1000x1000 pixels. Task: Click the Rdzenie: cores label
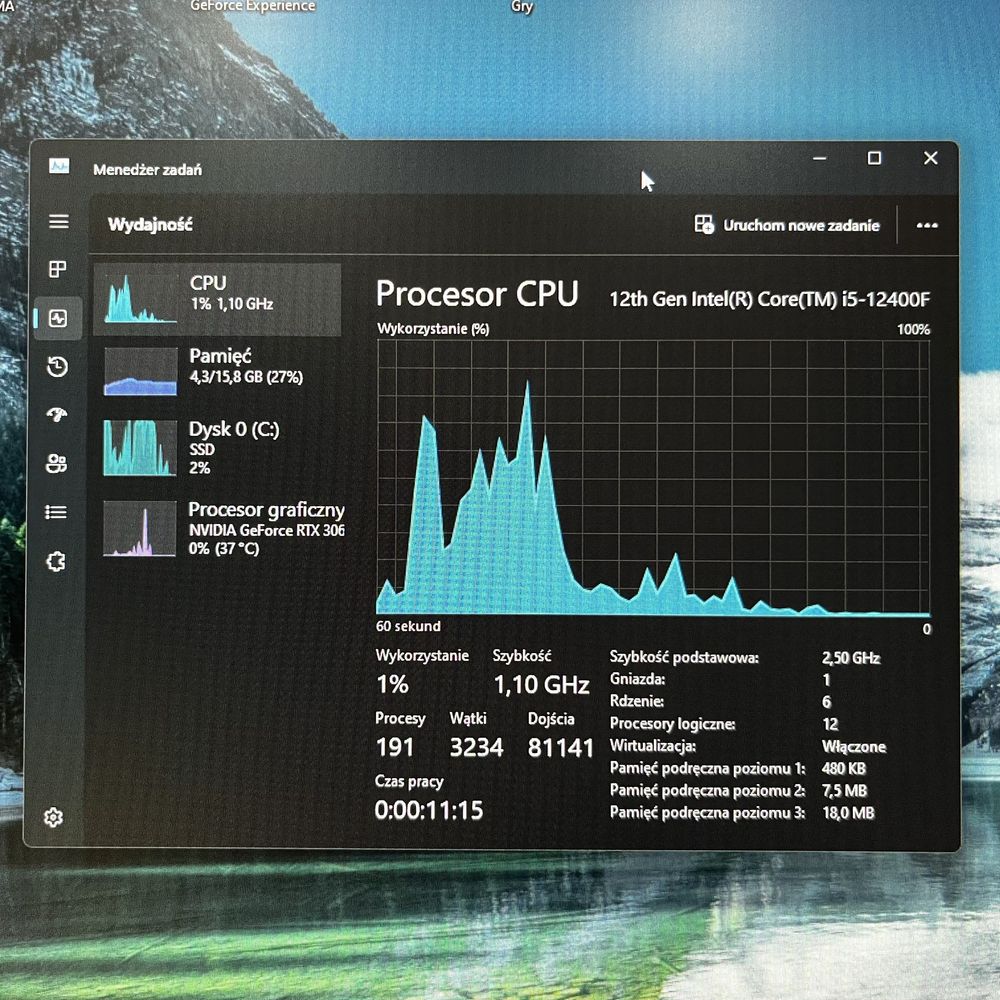[x=636, y=702]
